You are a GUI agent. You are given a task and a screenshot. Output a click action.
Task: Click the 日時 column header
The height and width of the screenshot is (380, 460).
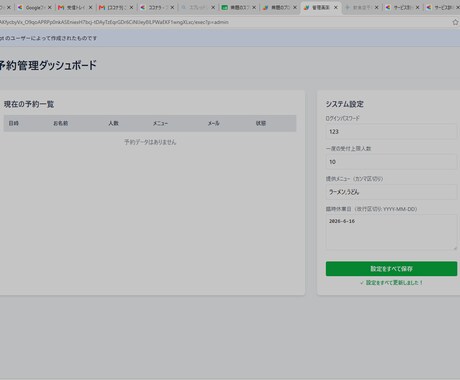pos(14,123)
